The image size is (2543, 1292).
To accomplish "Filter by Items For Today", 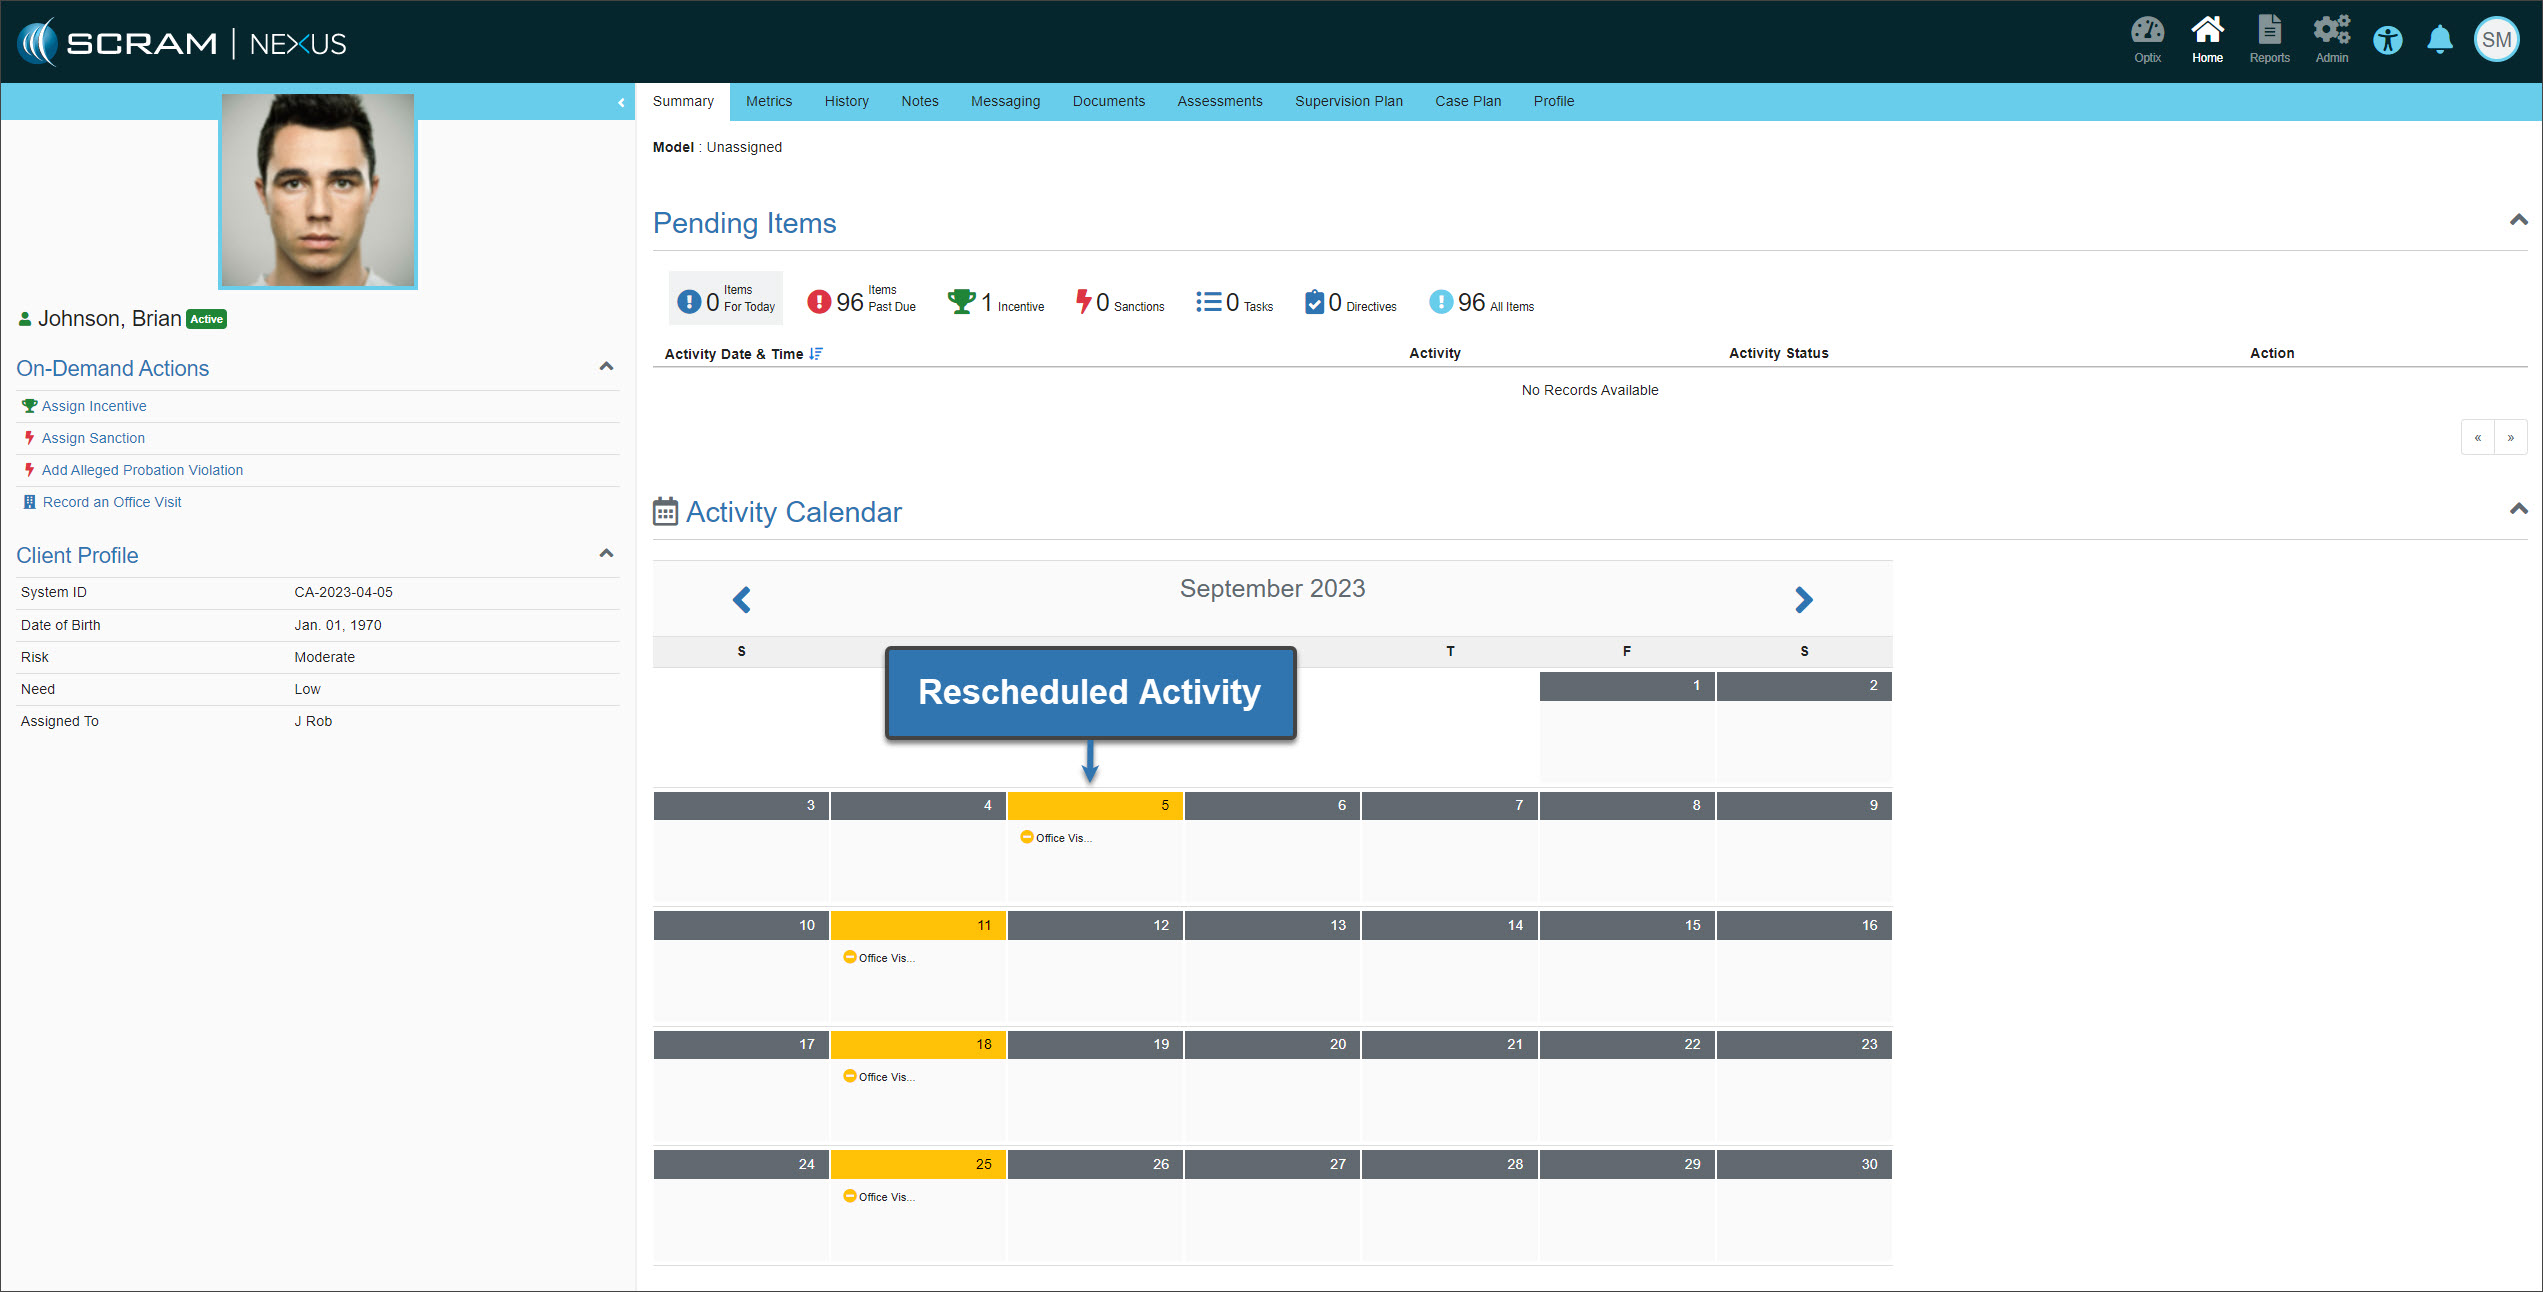I will [x=726, y=300].
